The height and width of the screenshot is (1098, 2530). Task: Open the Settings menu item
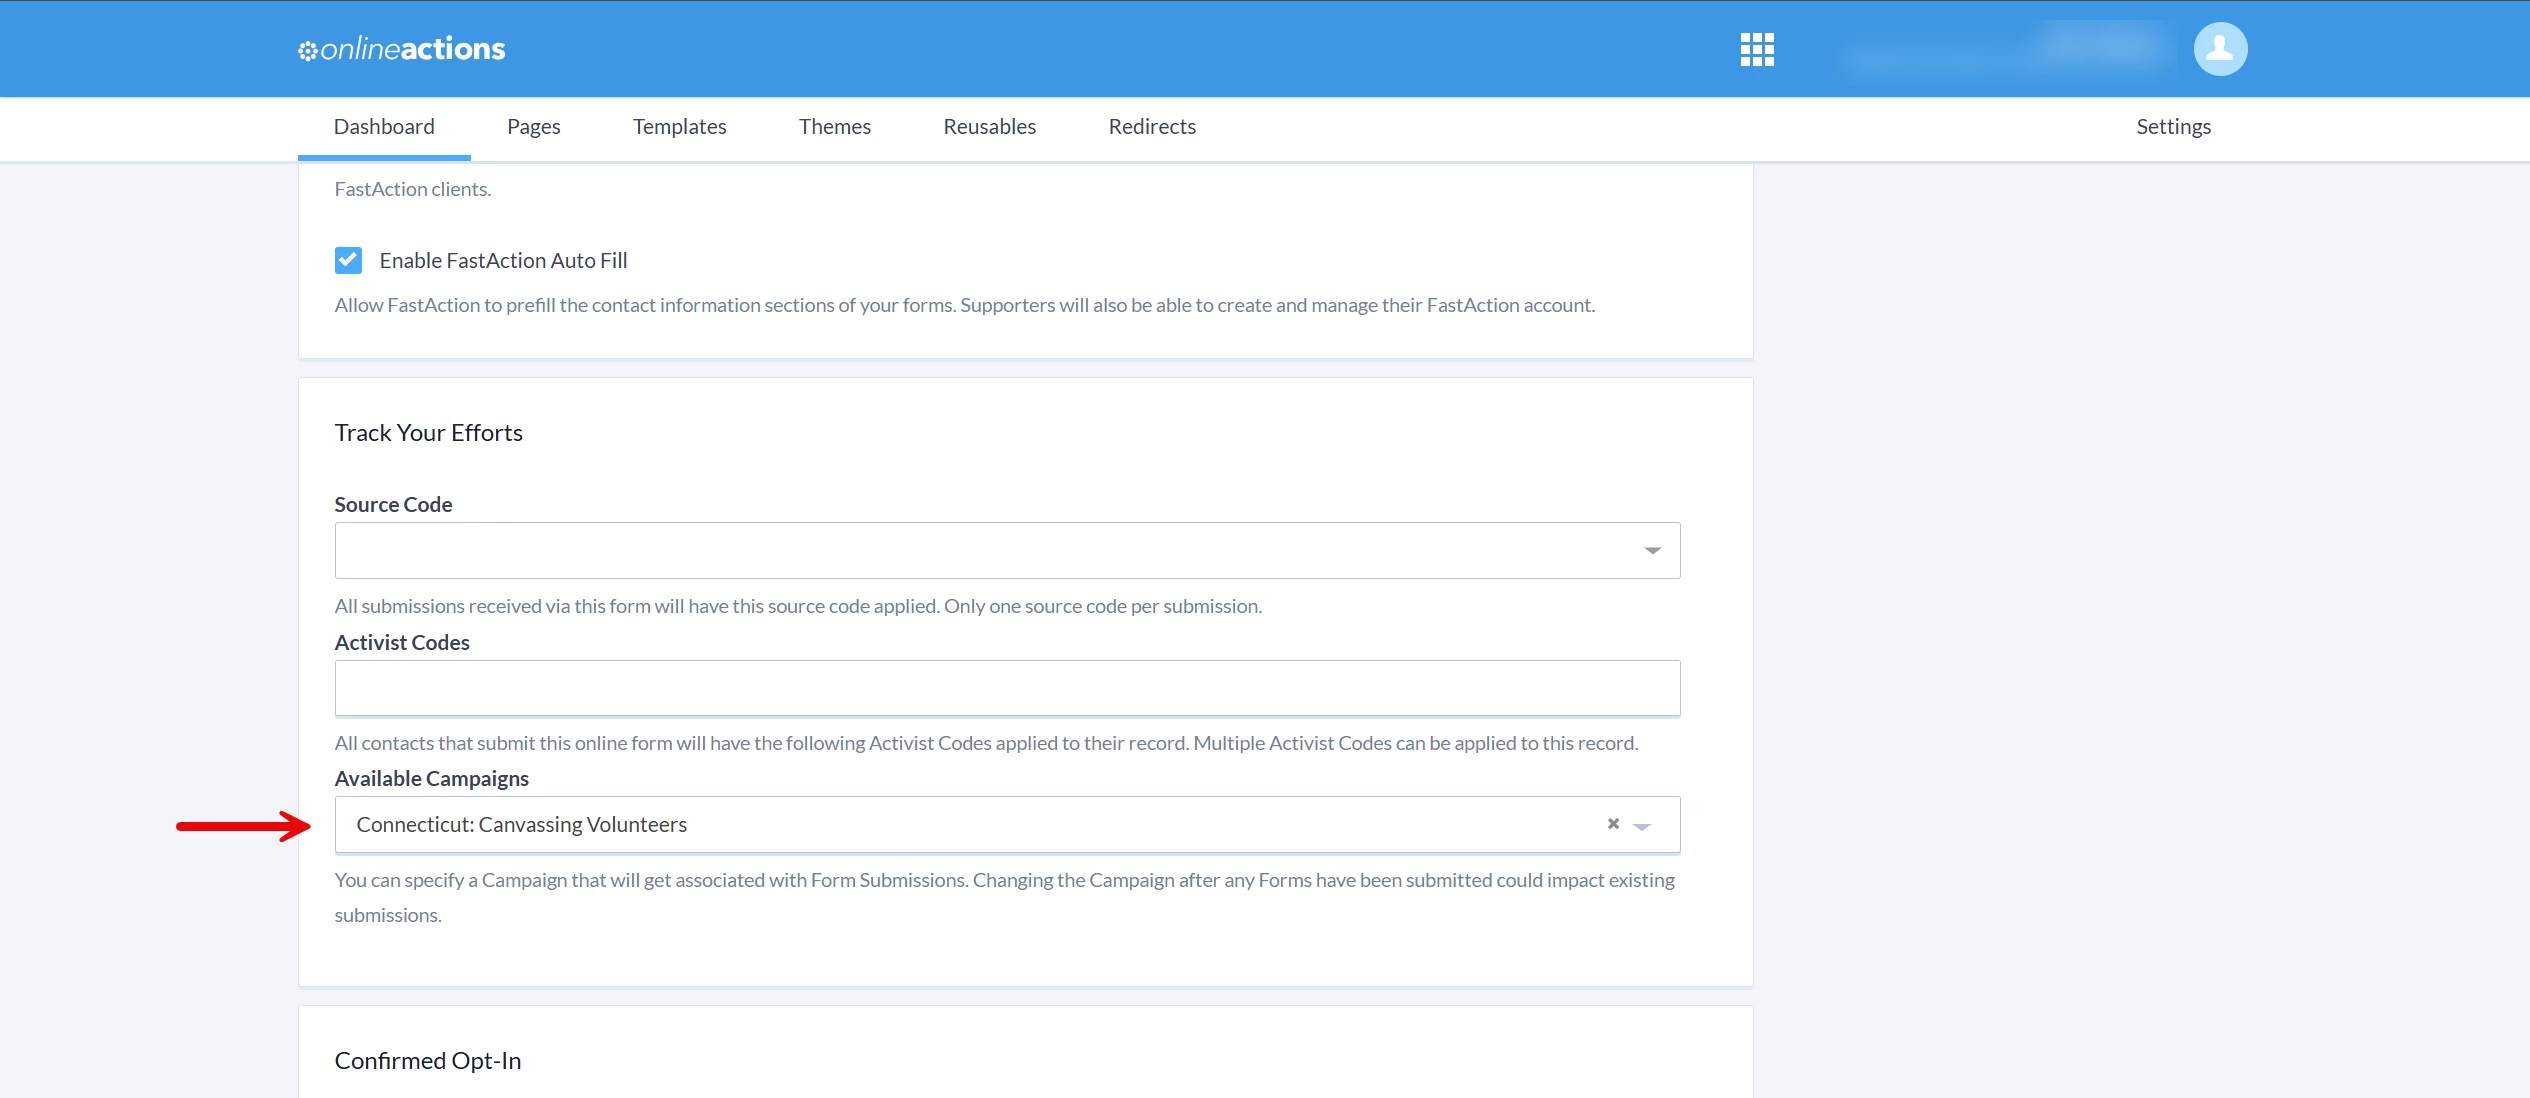(x=2173, y=127)
